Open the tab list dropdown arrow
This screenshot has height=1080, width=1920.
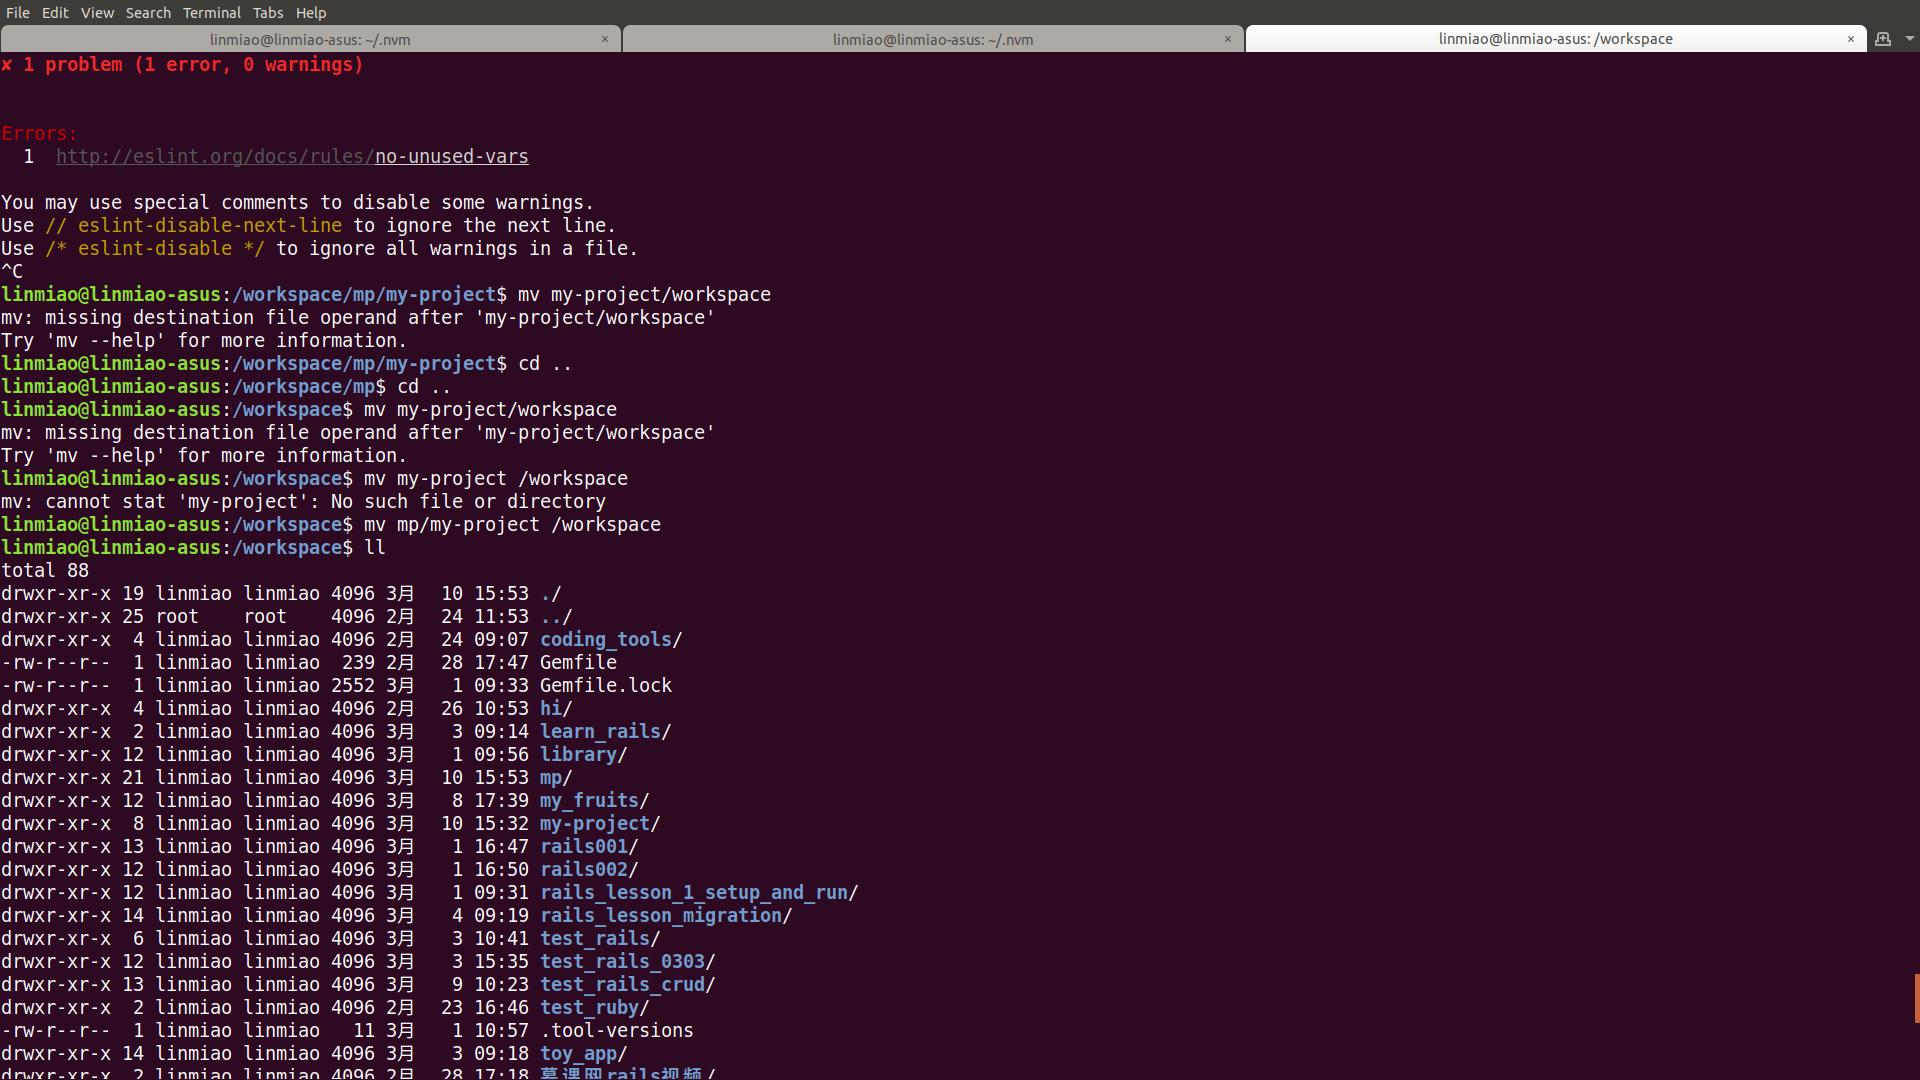coord(1909,39)
